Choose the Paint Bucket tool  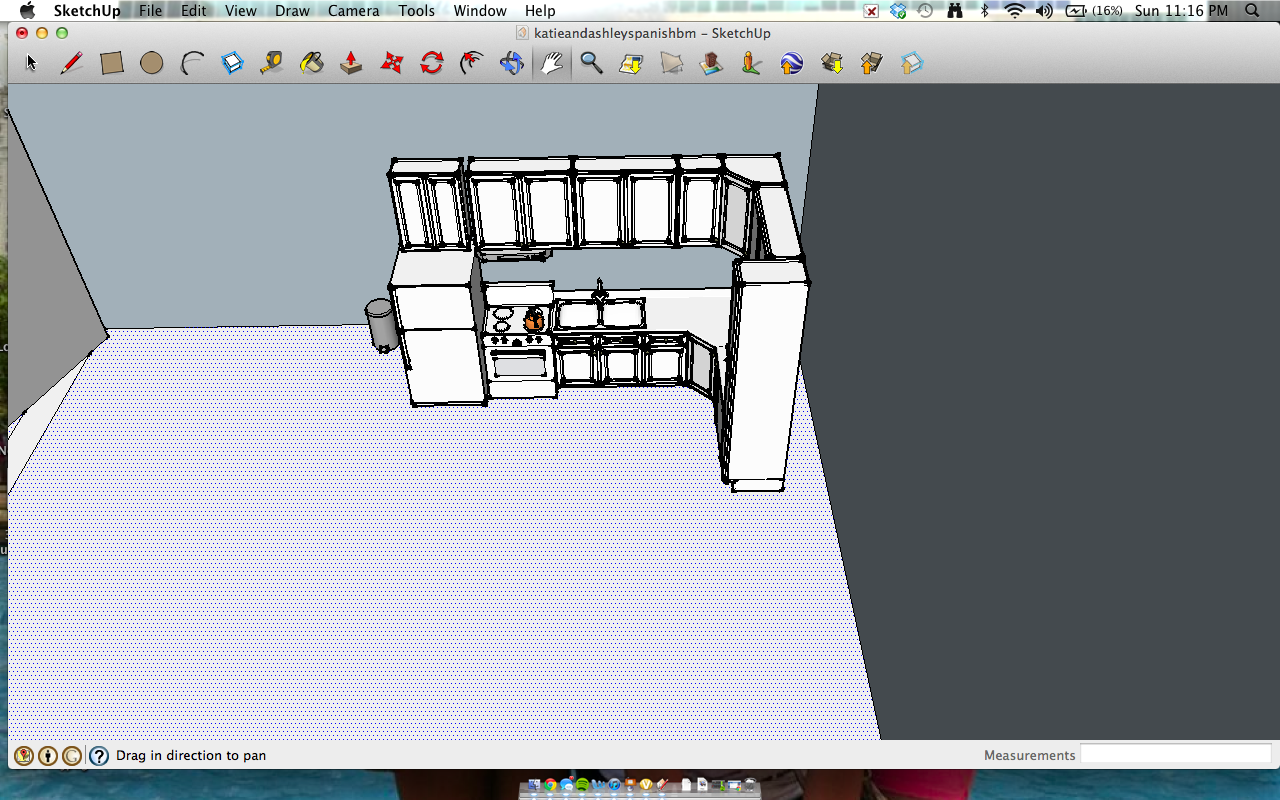[x=311, y=63]
